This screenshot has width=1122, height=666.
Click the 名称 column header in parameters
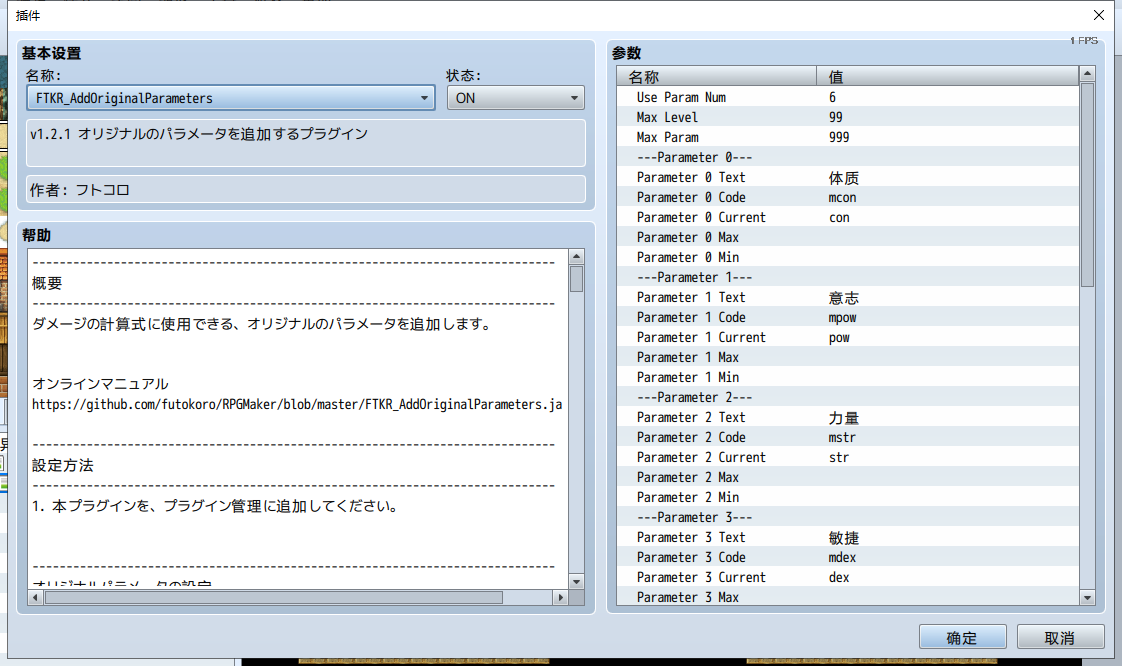point(716,77)
